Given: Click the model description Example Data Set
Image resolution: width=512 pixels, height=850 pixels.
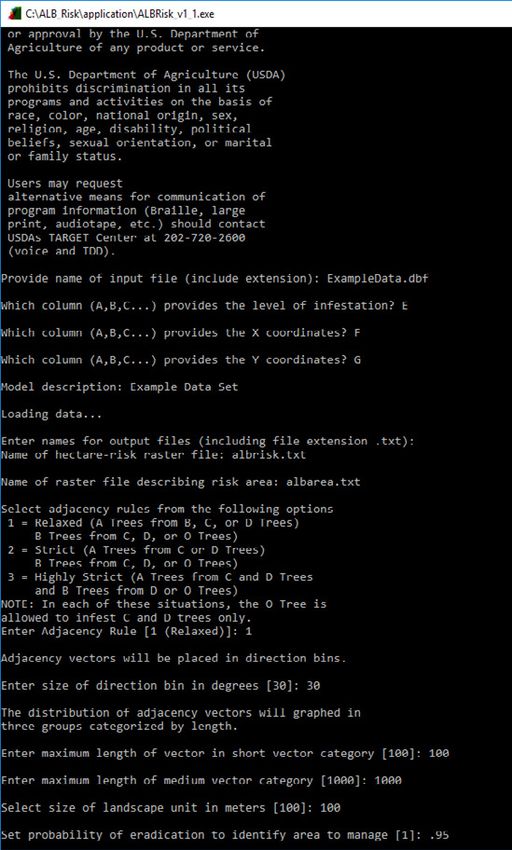Looking at the screenshot, I should (184, 387).
